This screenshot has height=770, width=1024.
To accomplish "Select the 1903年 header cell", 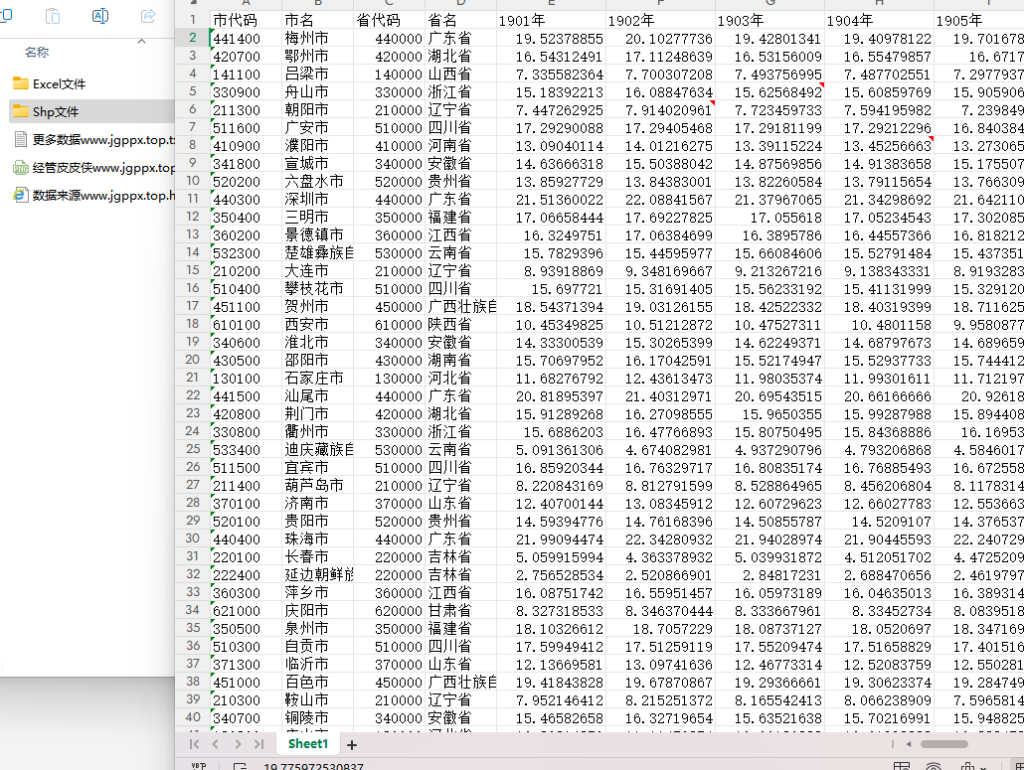I will pyautogui.click(x=769, y=20).
